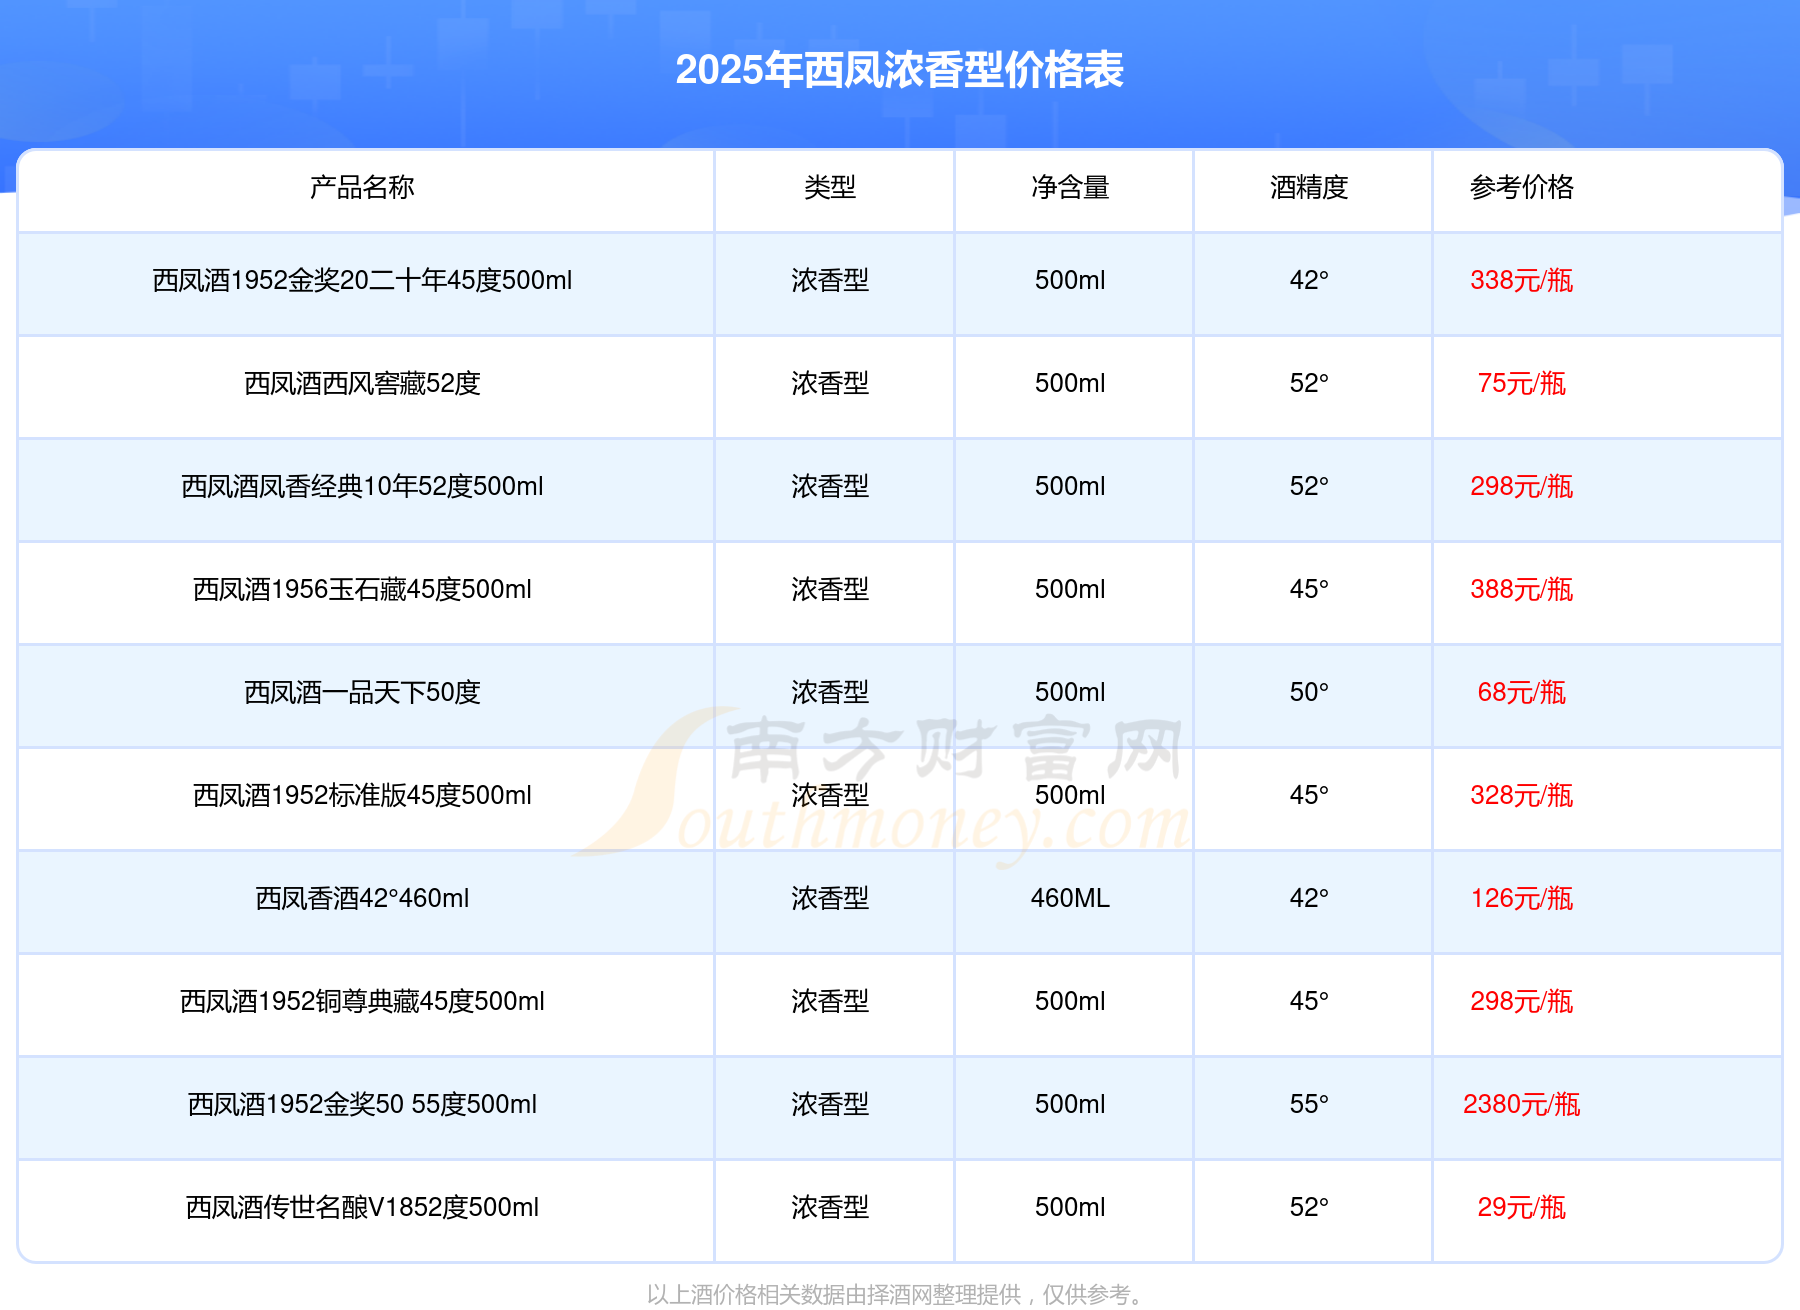
Task: Click 浓香型 in the 1952铜尊典藏 row
Action: point(830,1001)
